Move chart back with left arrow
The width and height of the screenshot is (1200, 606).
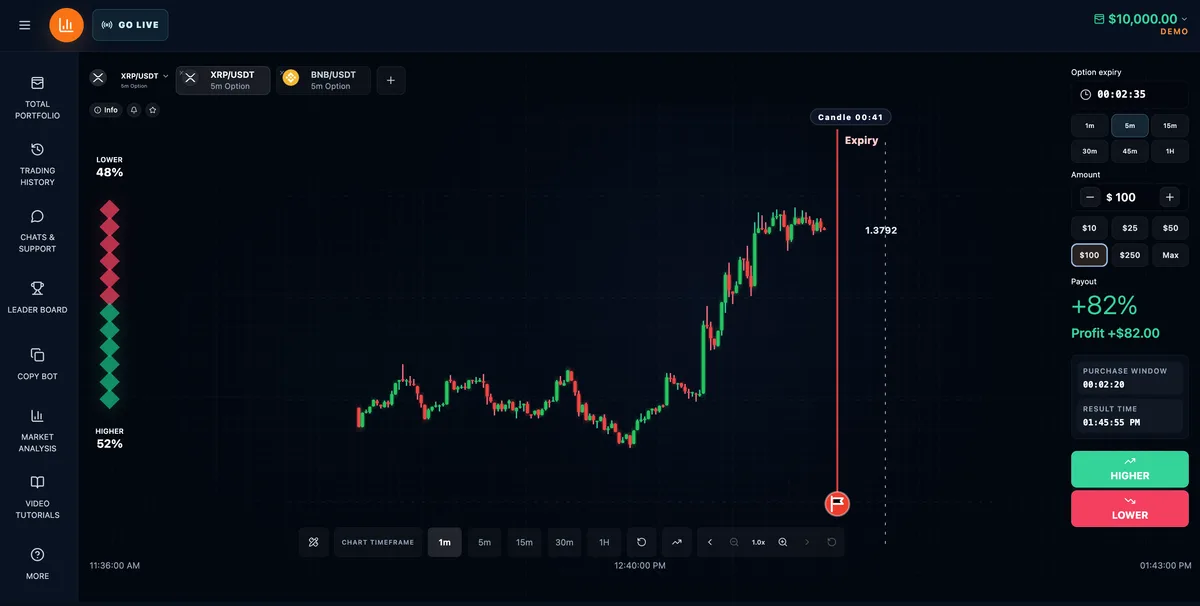click(x=710, y=542)
